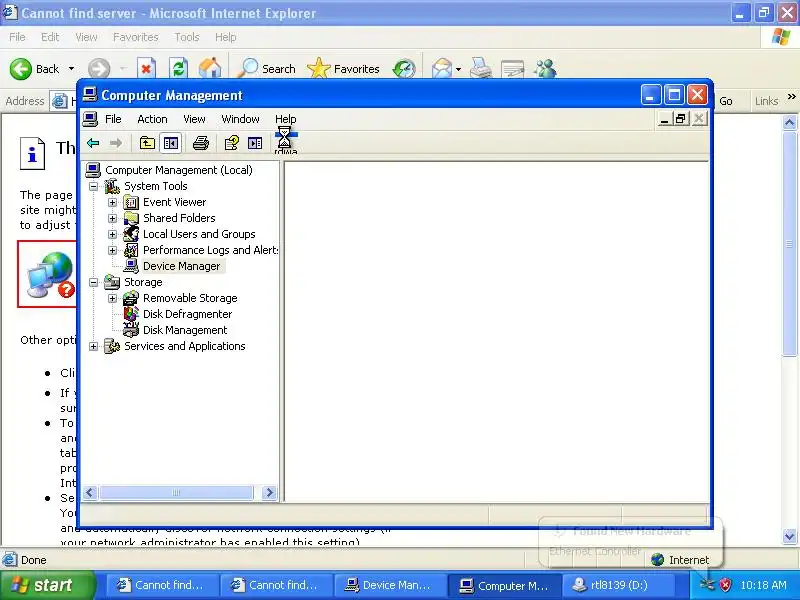Click the Search magnifier in Internet Explorer

(248, 68)
